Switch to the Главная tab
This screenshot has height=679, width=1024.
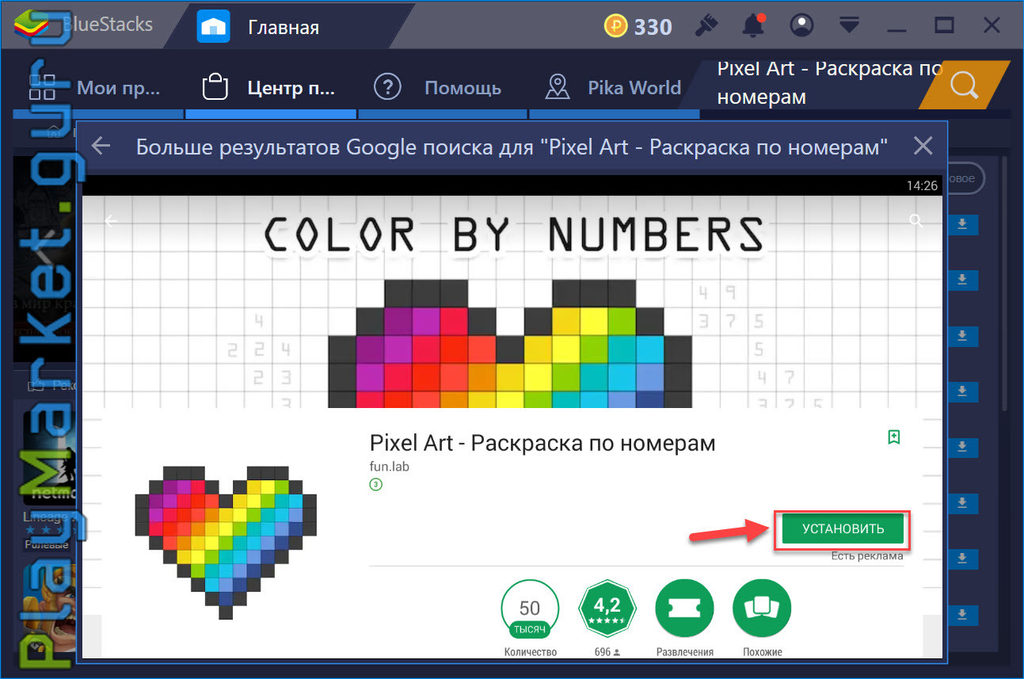(283, 27)
